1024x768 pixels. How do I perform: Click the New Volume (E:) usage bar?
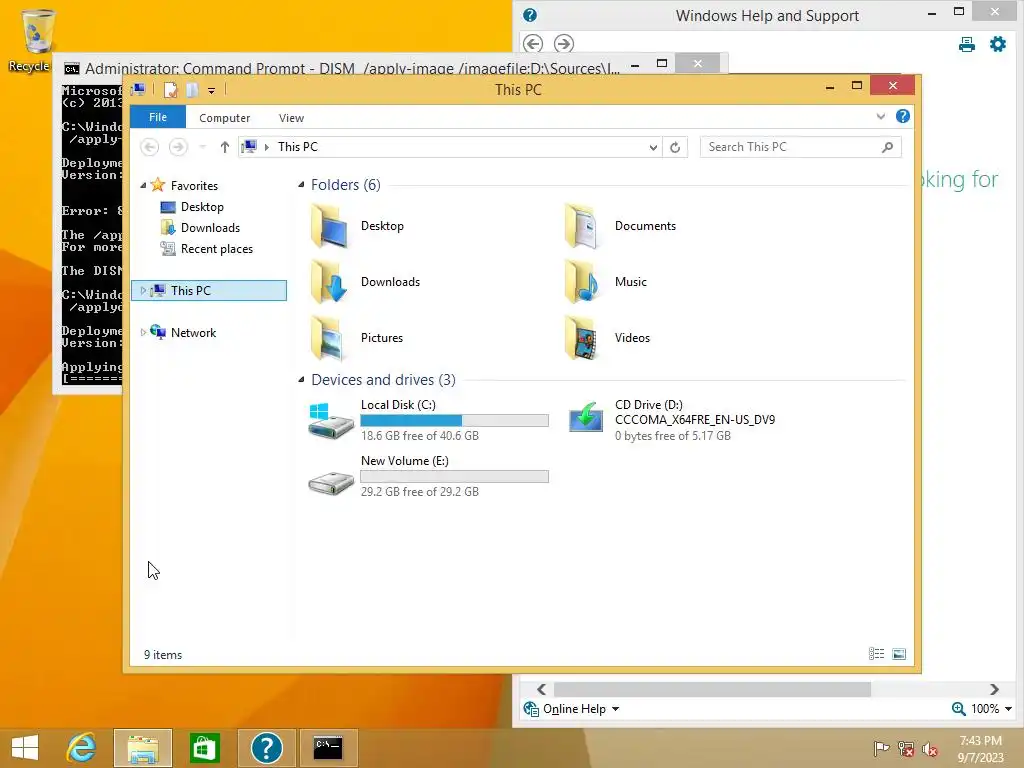click(455, 476)
